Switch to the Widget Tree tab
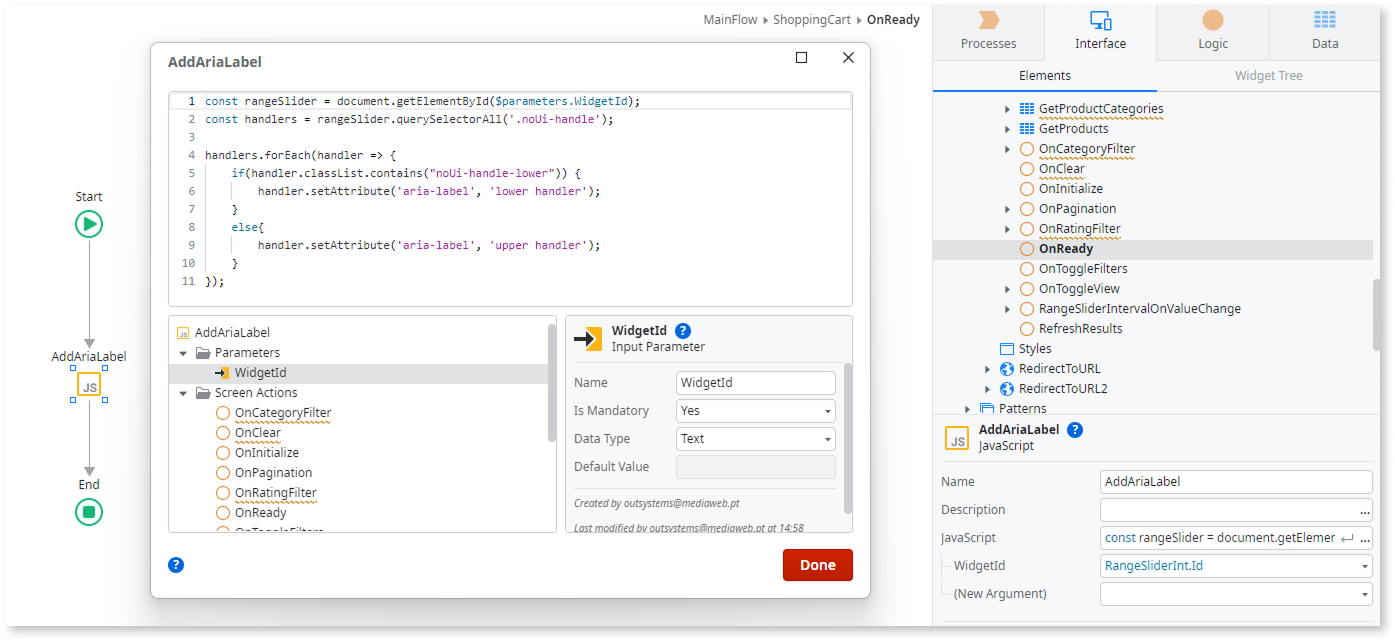This screenshot has width=1395, height=641. (1268, 76)
